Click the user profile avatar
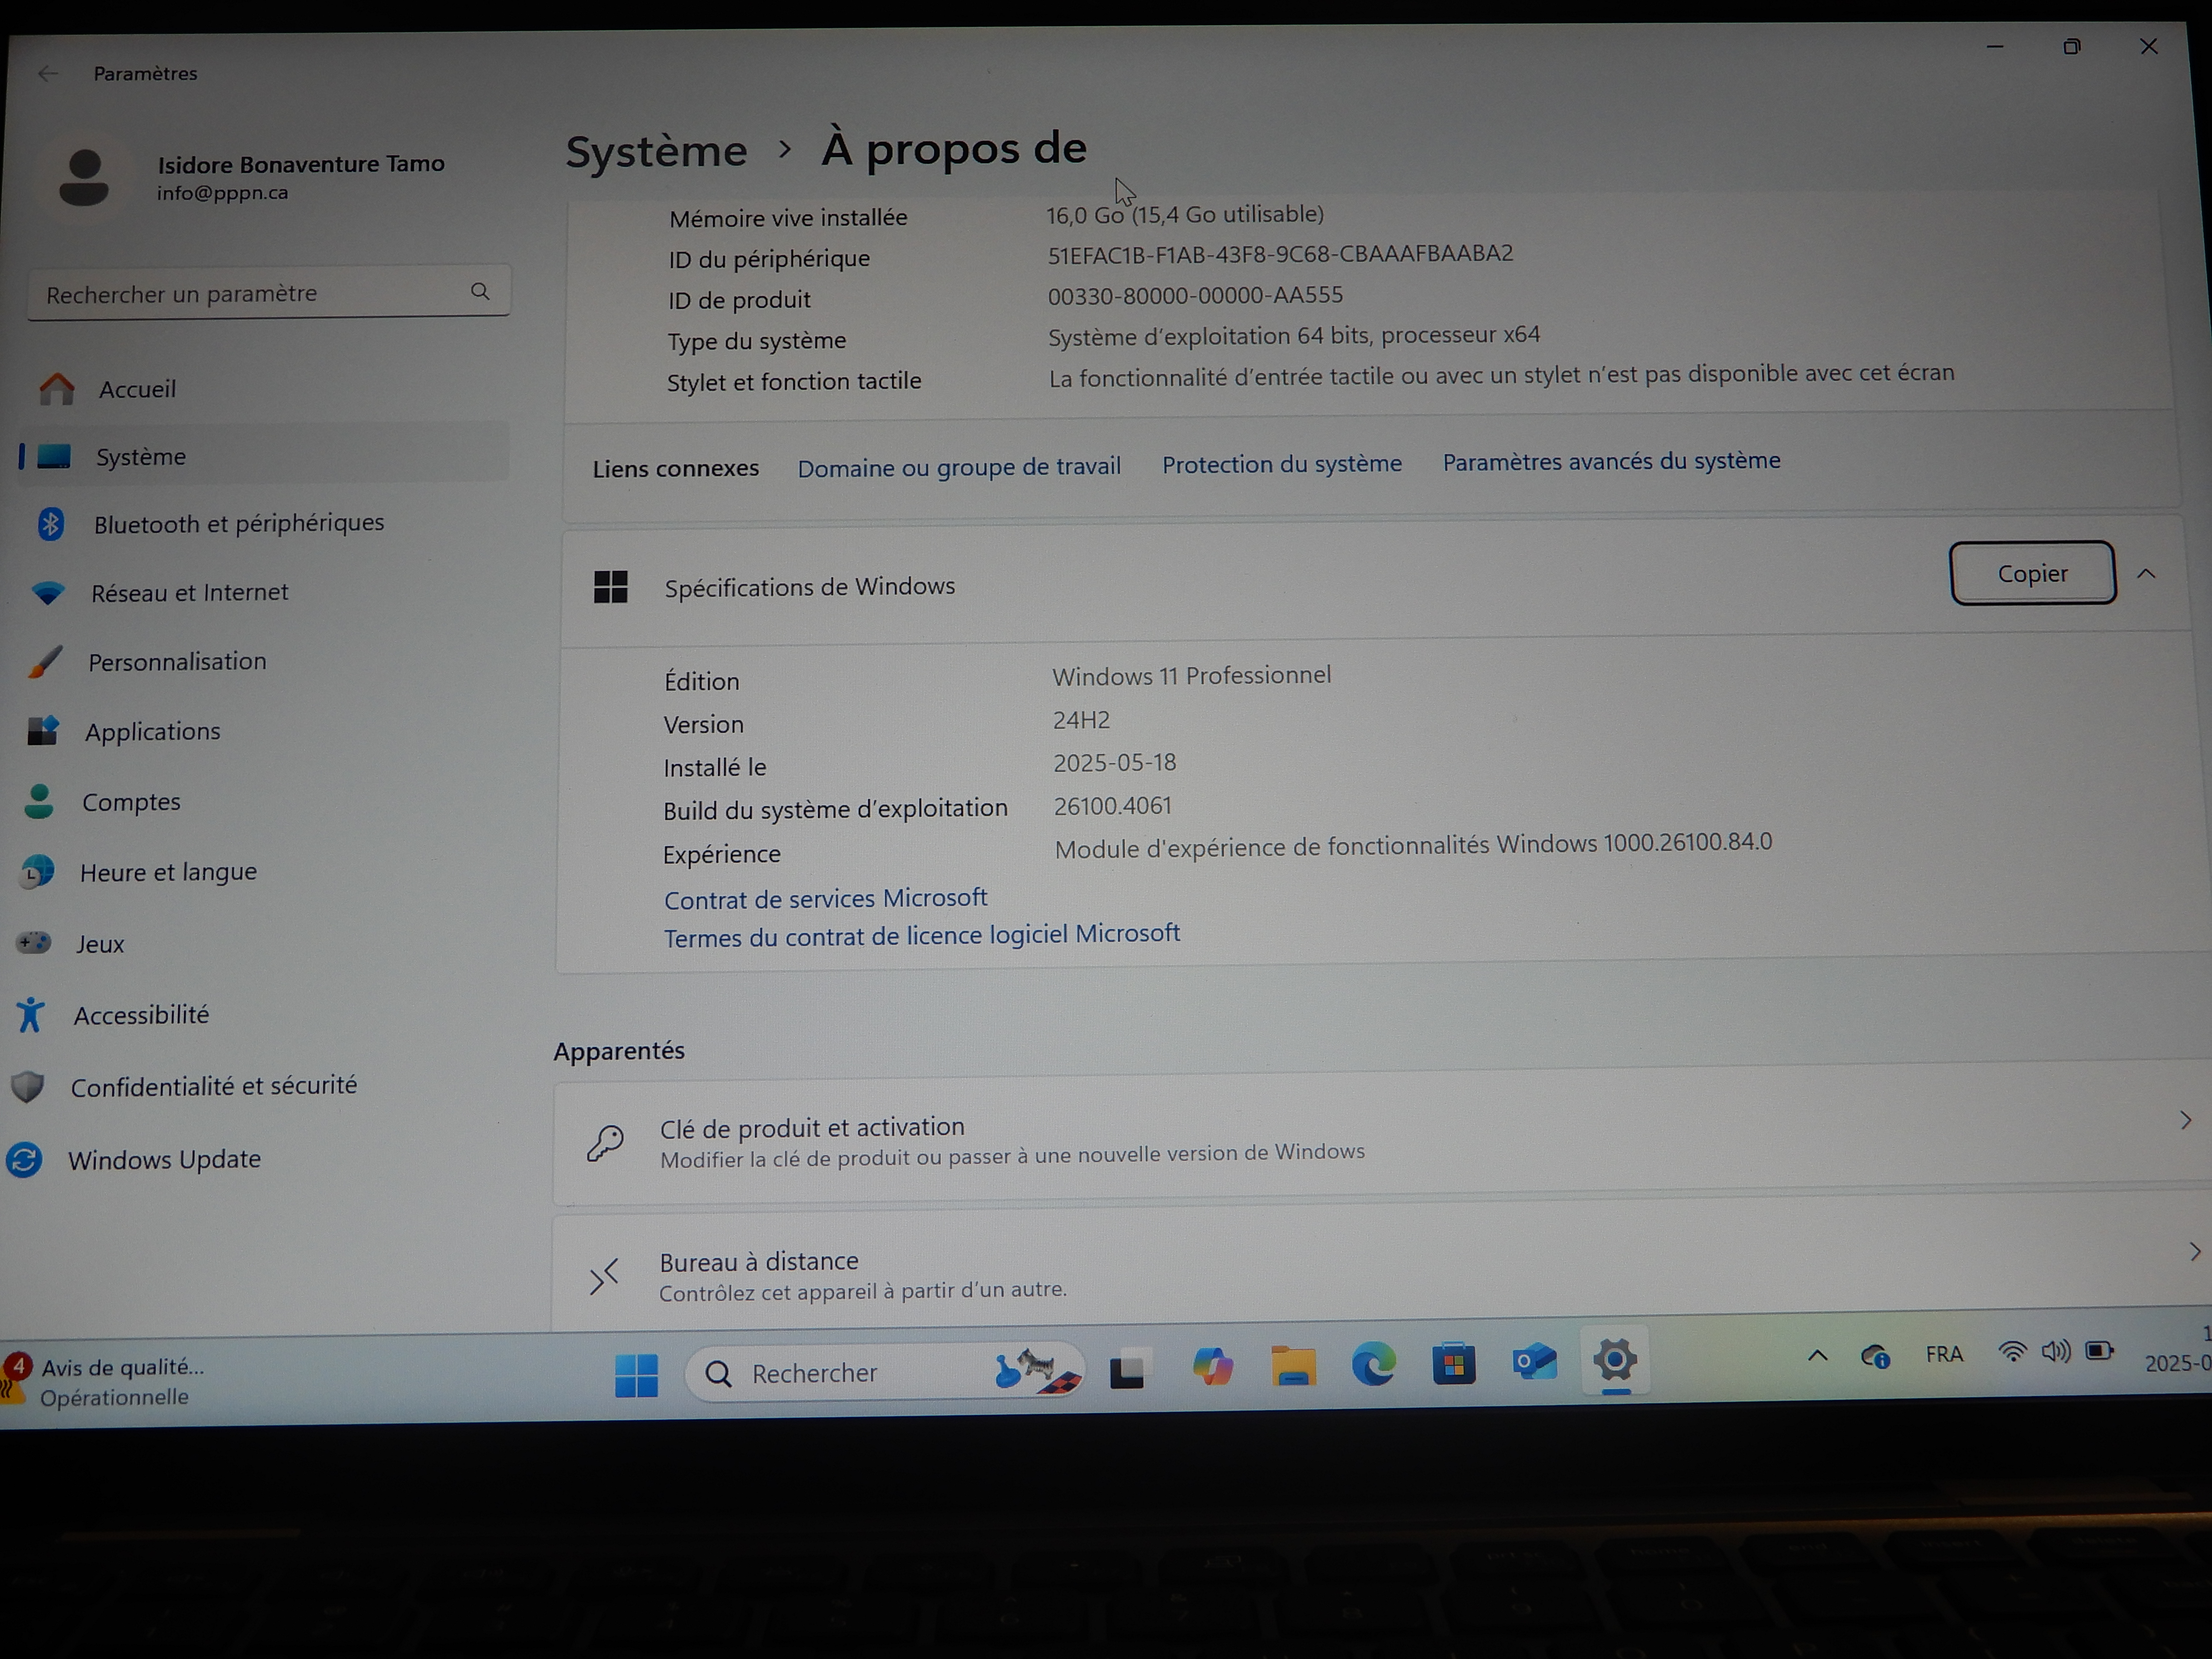 84,178
